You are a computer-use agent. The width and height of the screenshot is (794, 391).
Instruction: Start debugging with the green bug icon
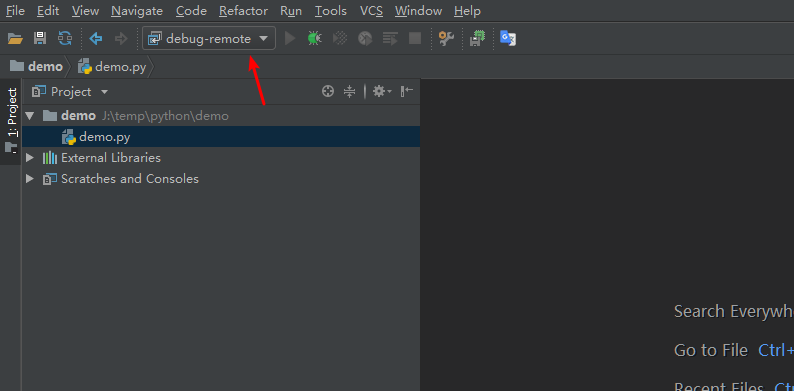(x=314, y=38)
